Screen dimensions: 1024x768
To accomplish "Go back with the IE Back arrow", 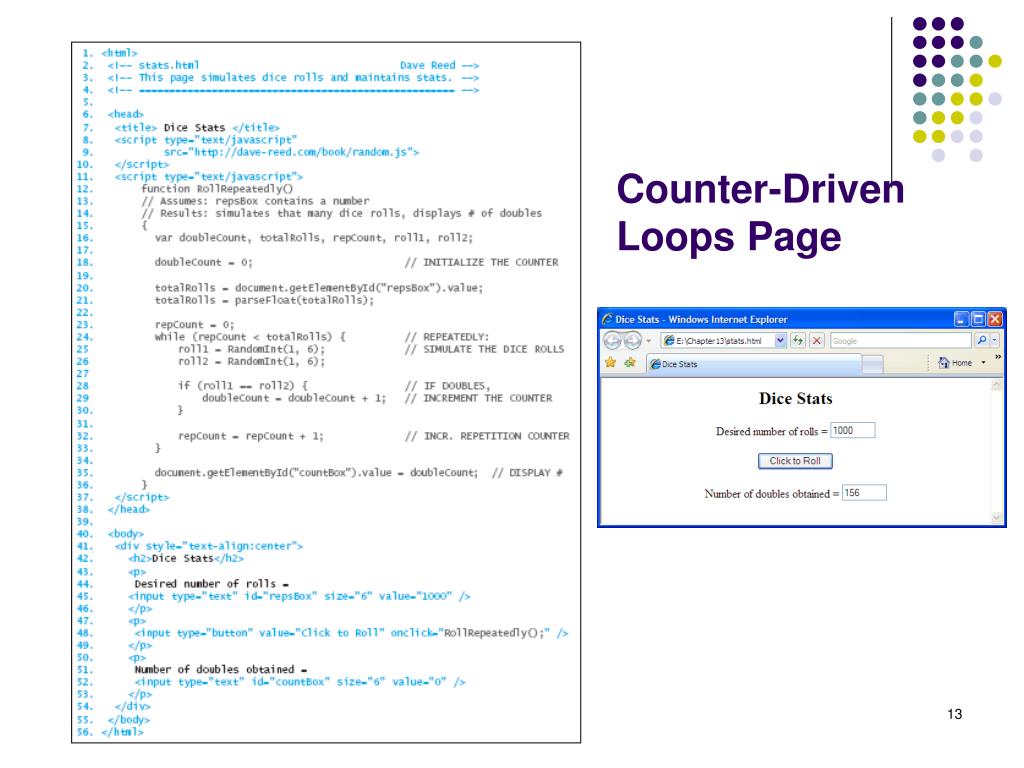I will [612, 340].
